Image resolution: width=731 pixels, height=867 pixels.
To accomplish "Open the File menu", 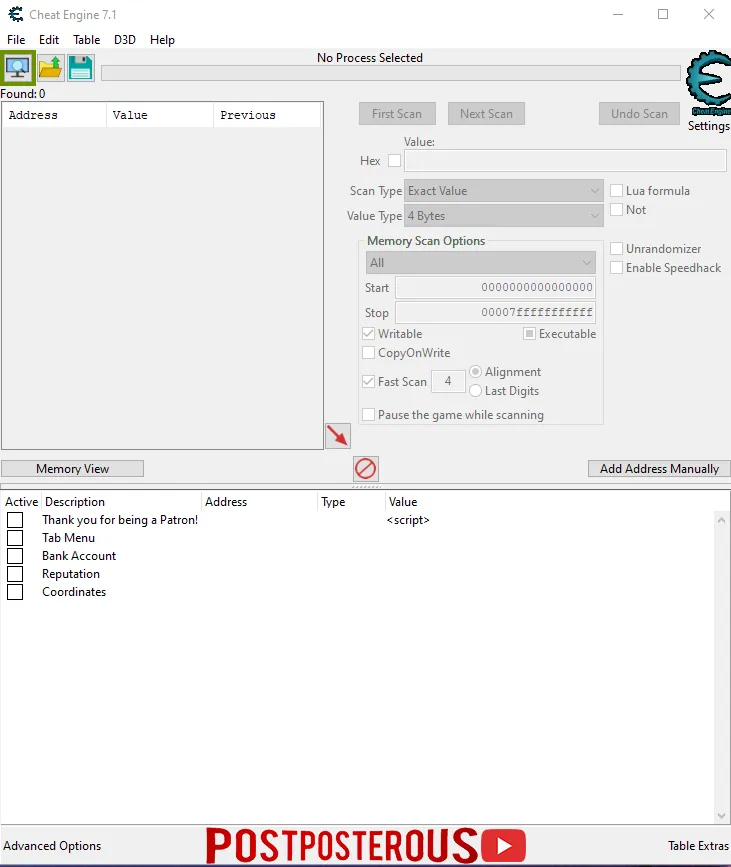I will [x=16, y=40].
